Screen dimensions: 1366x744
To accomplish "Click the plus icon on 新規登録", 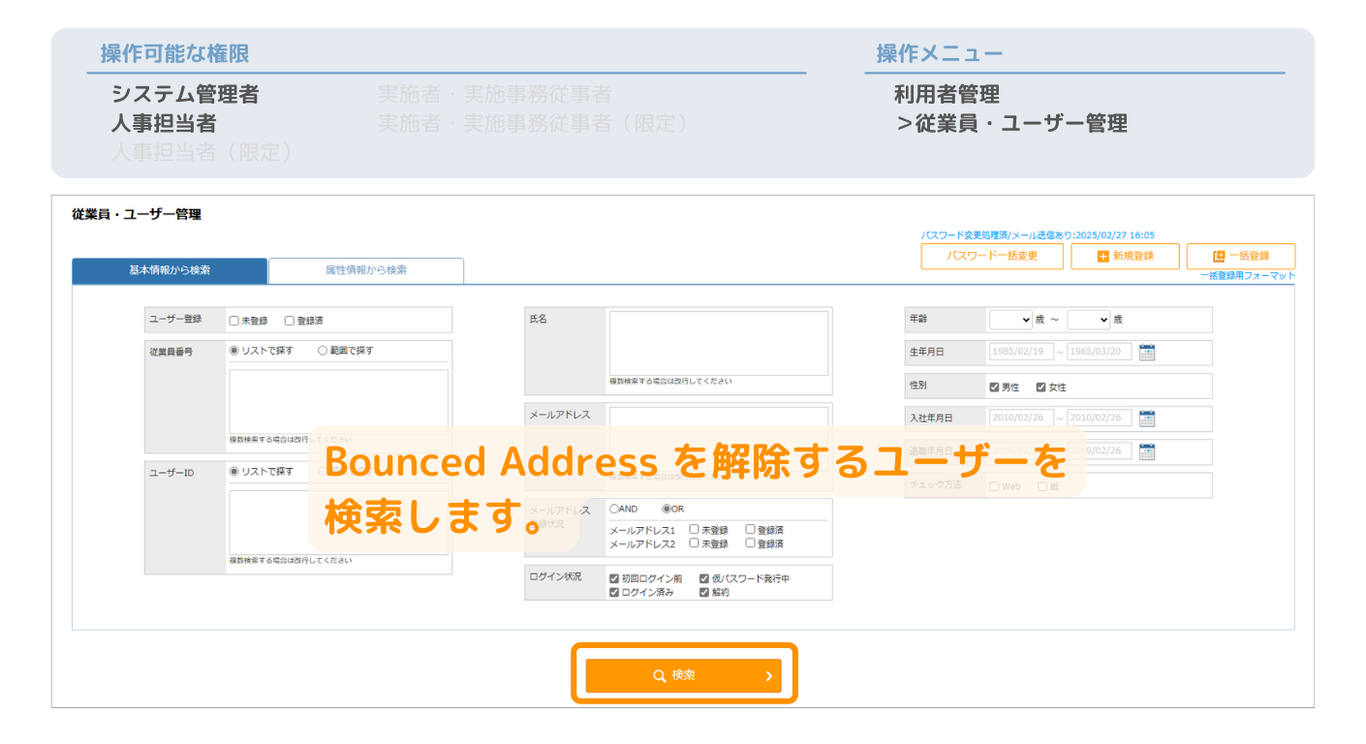I will coord(1103,256).
